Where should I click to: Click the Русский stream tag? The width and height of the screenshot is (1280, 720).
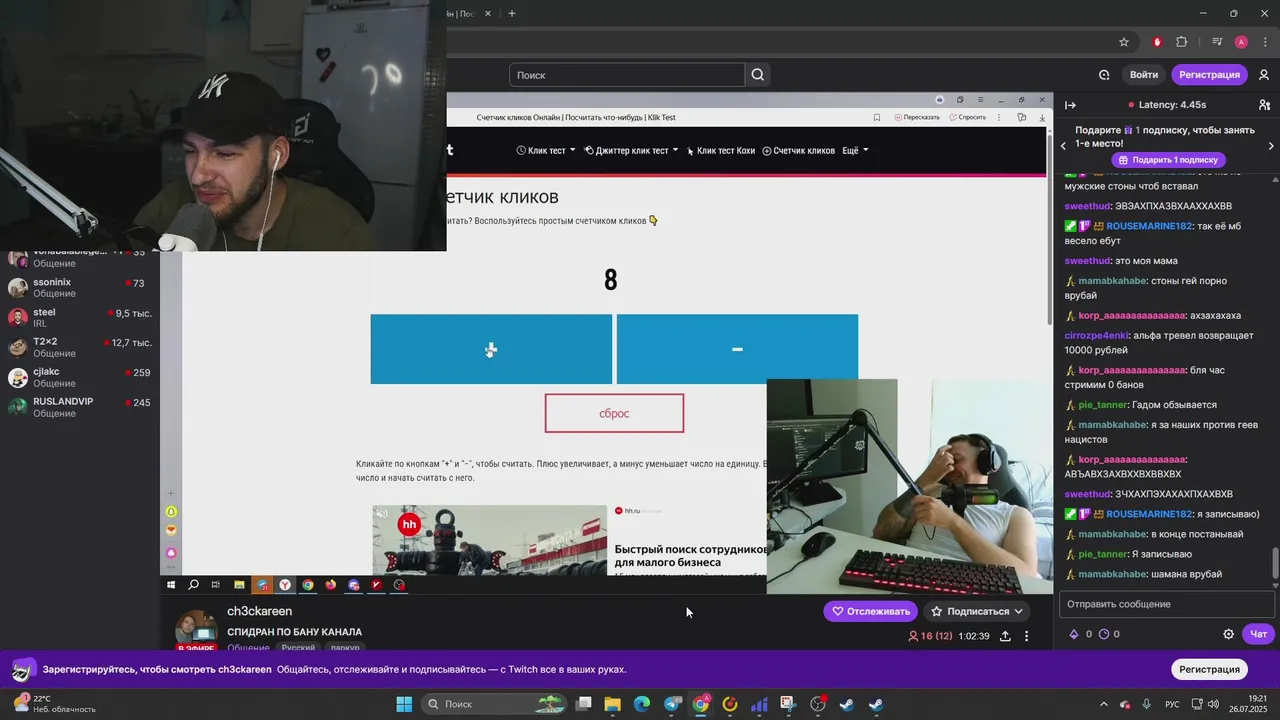(x=297, y=648)
